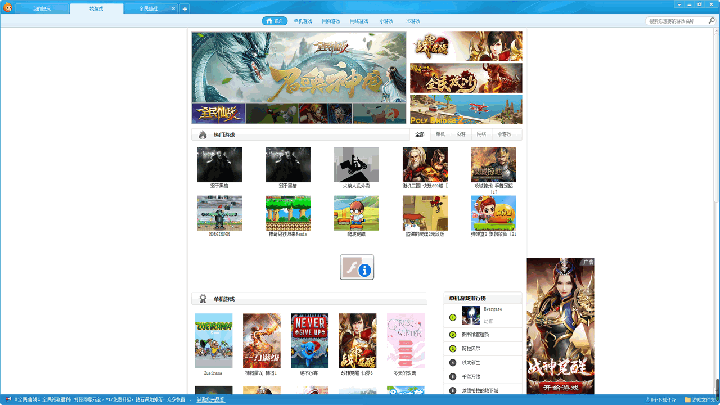The height and width of the screenshot is (405, 720).
Task: Open the title bar dropdown menu arrow
Action: (679, 5)
